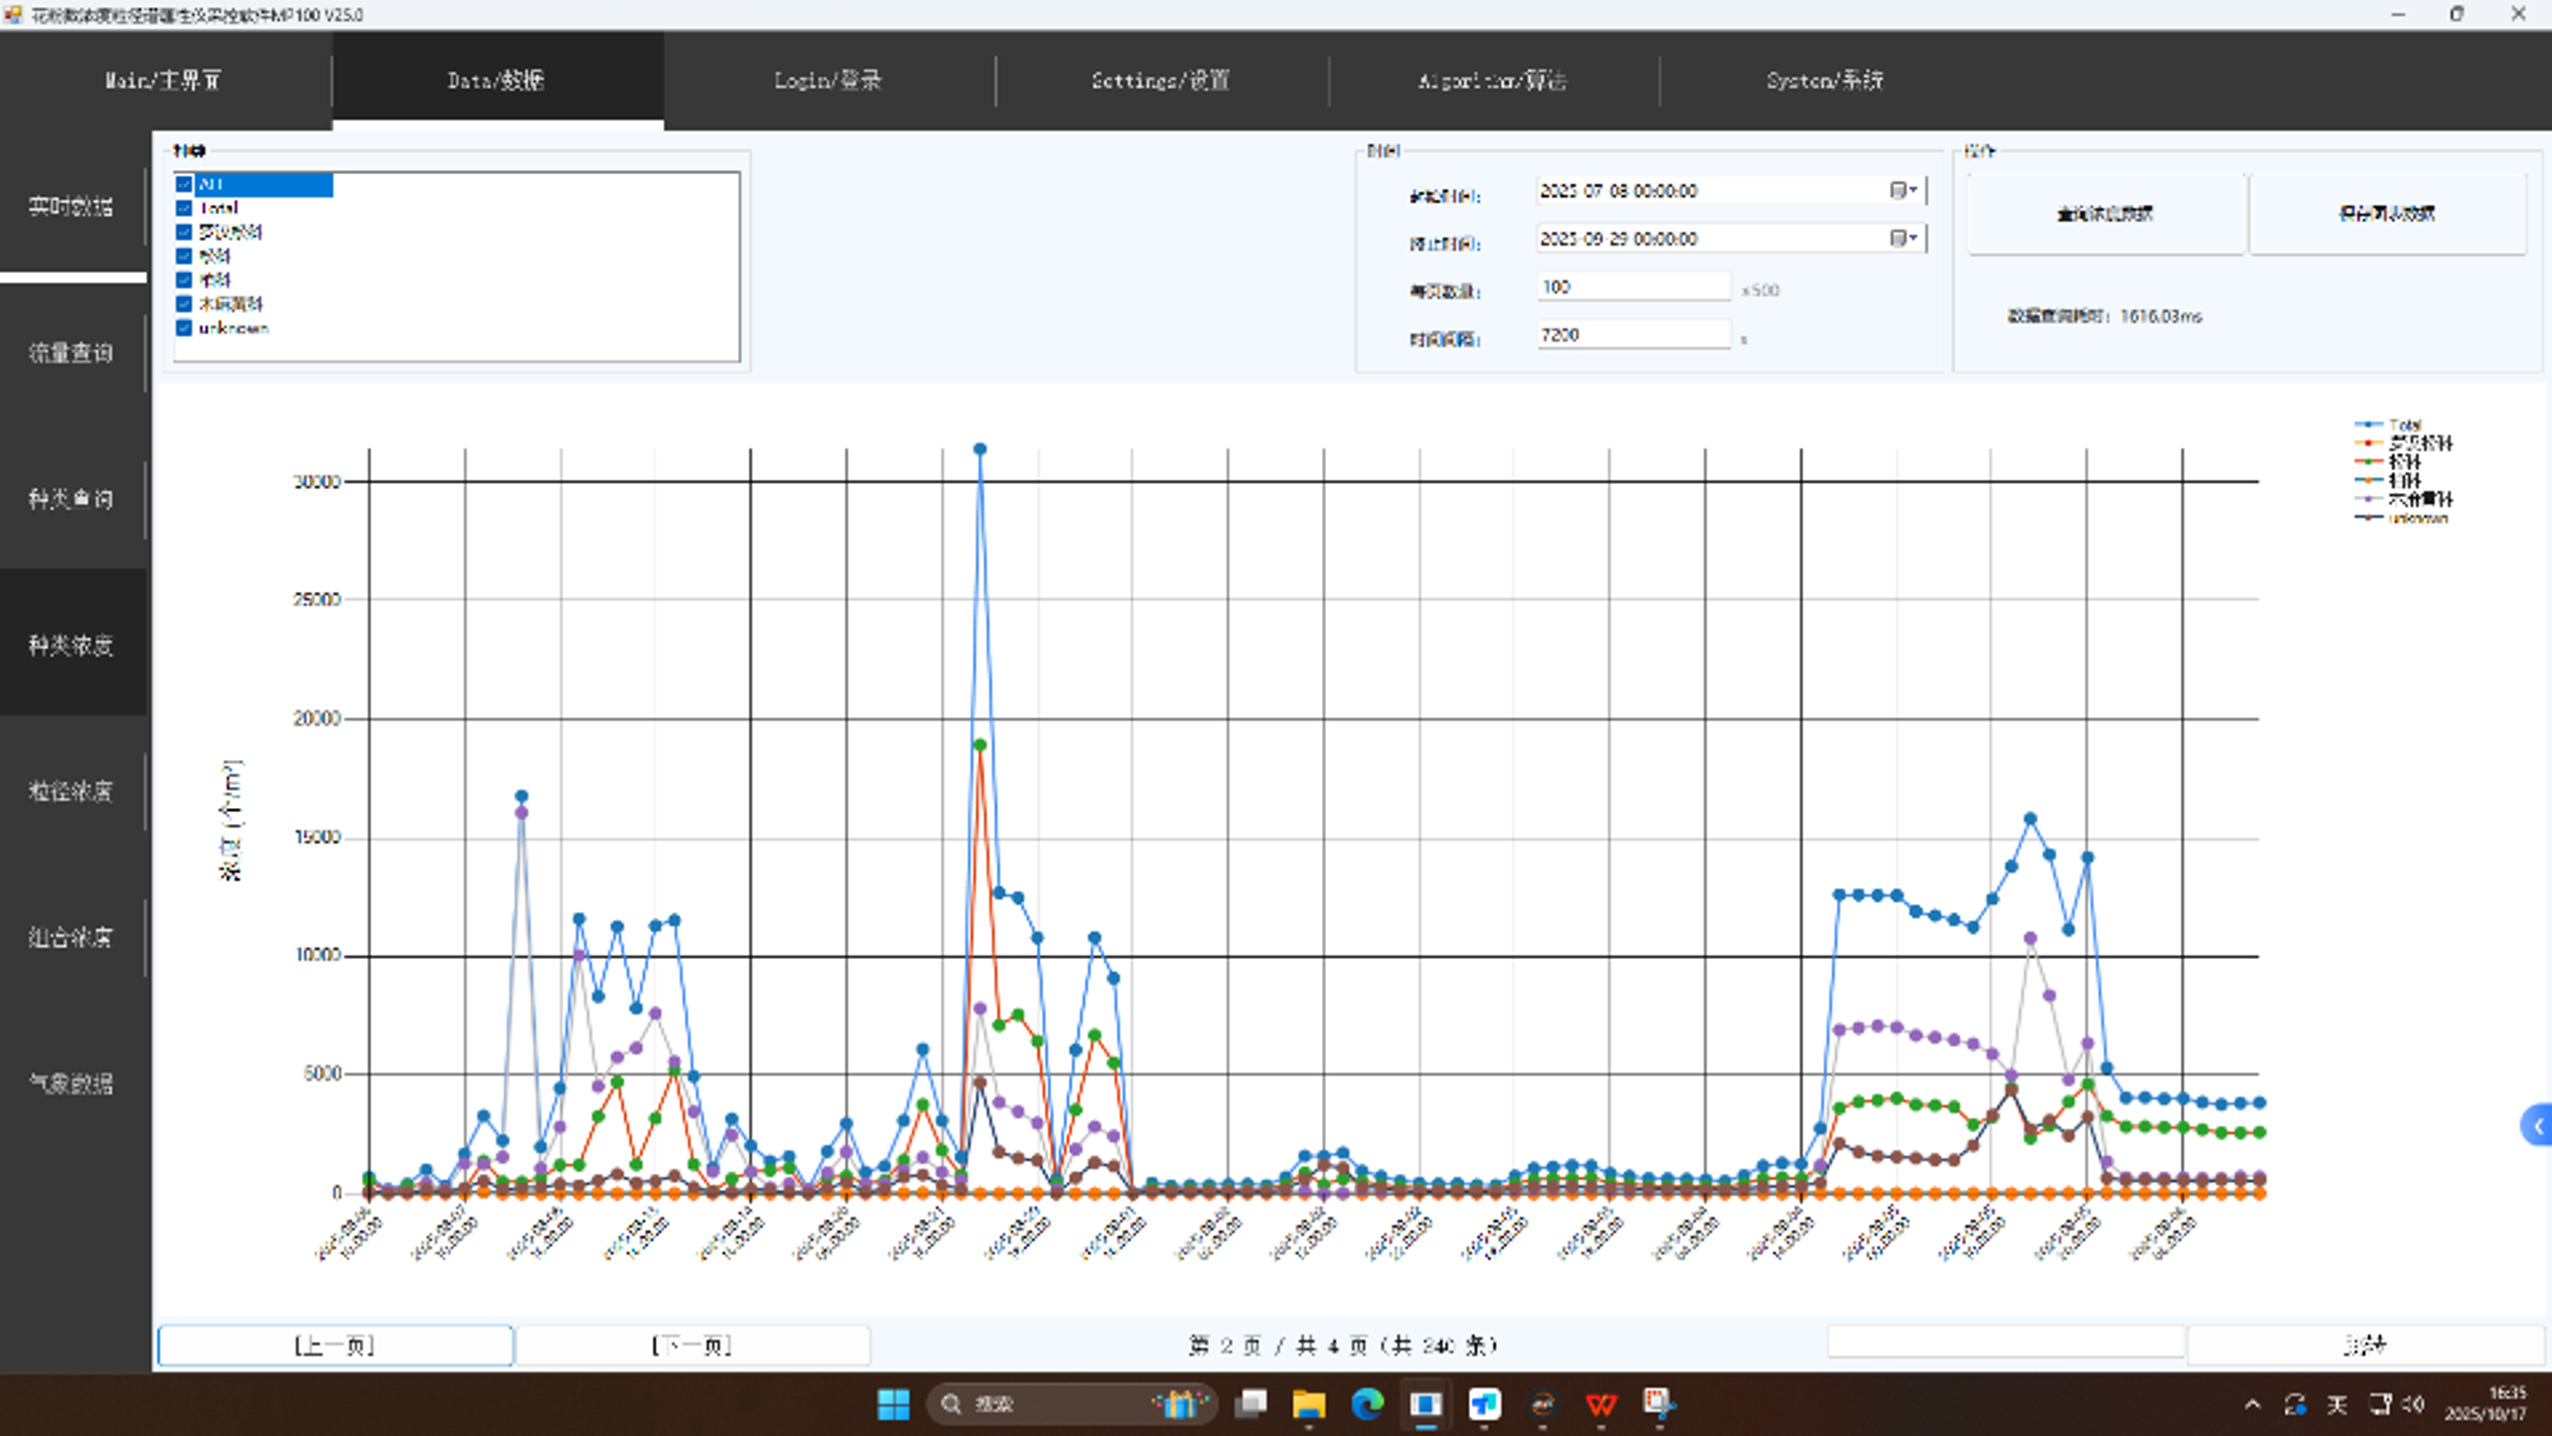Click the volume icon in system tray

2414,1404
